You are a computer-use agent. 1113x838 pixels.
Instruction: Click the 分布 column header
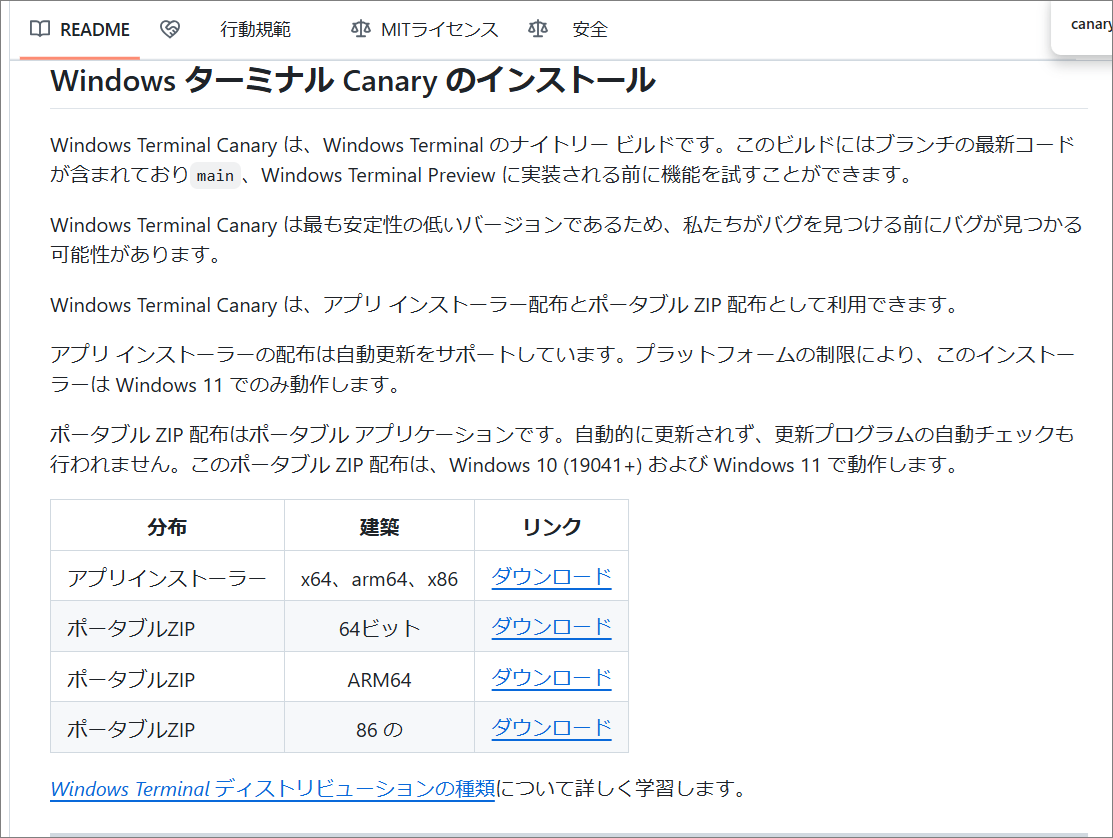tap(168, 526)
